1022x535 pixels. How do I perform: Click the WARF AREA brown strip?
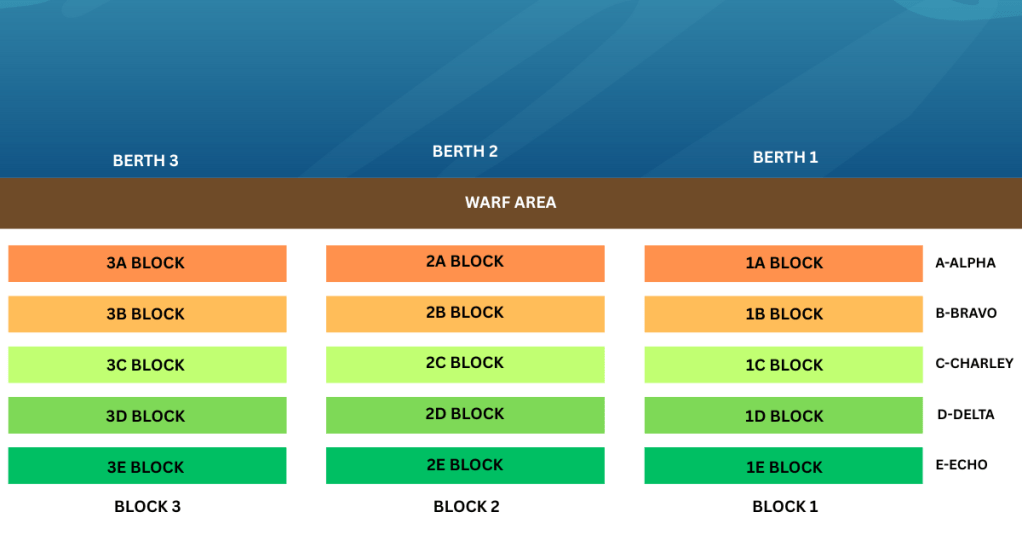pos(510,203)
